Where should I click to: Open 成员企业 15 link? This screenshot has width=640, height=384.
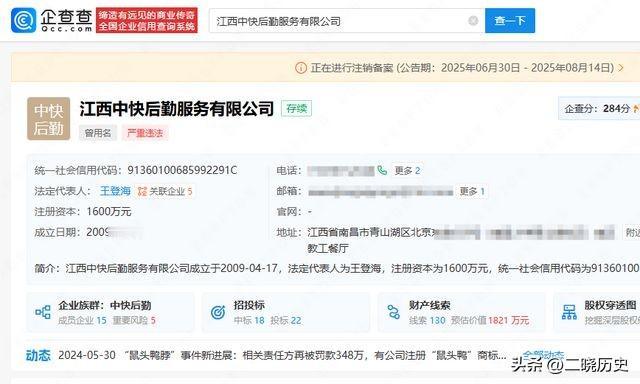click(x=82, y=320)
